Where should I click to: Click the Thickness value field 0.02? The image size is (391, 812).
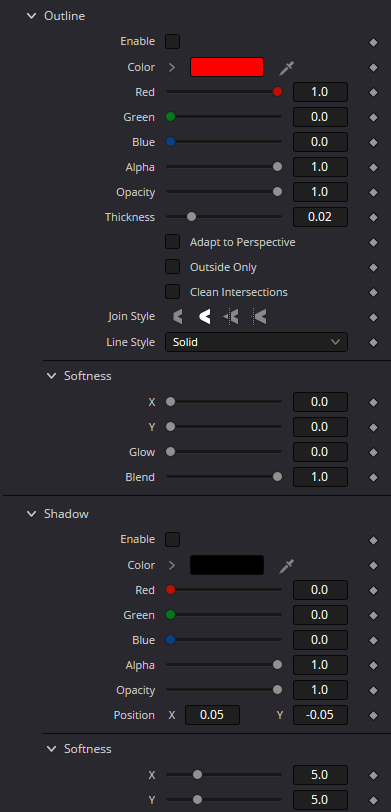[320, 217]
